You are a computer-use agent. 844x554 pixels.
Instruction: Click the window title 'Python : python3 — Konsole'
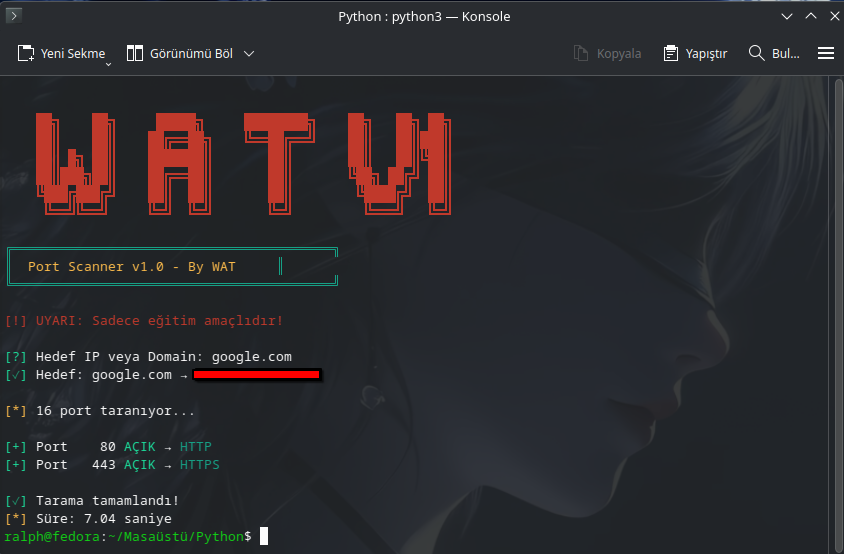click(x=424, y=17)
